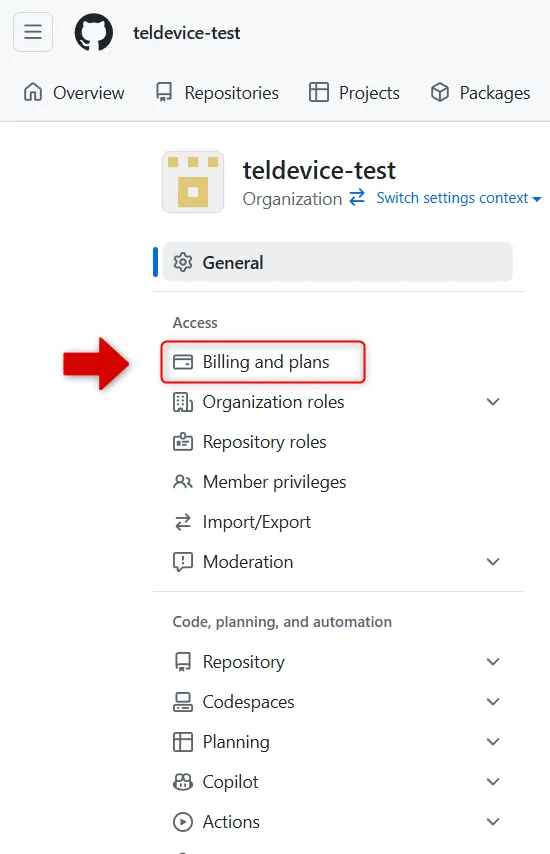Switch to the Projects tab

click(354, 93)
